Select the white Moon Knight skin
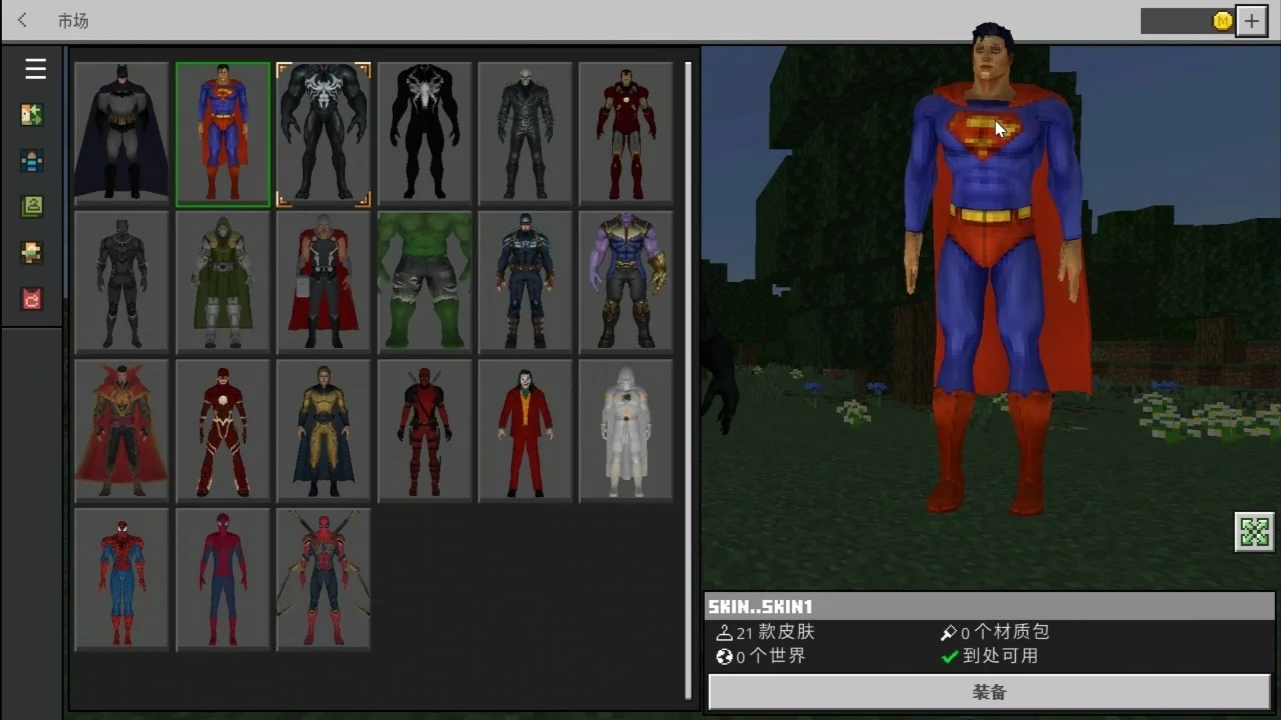The width and height of the screenshot is (1281, 720). (626, 431)
